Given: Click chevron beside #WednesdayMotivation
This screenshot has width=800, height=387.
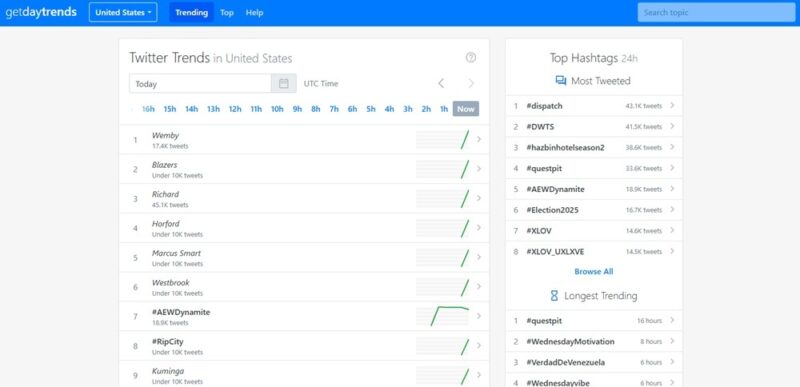Looking at the screenshot, I should (x=672, y=341).
